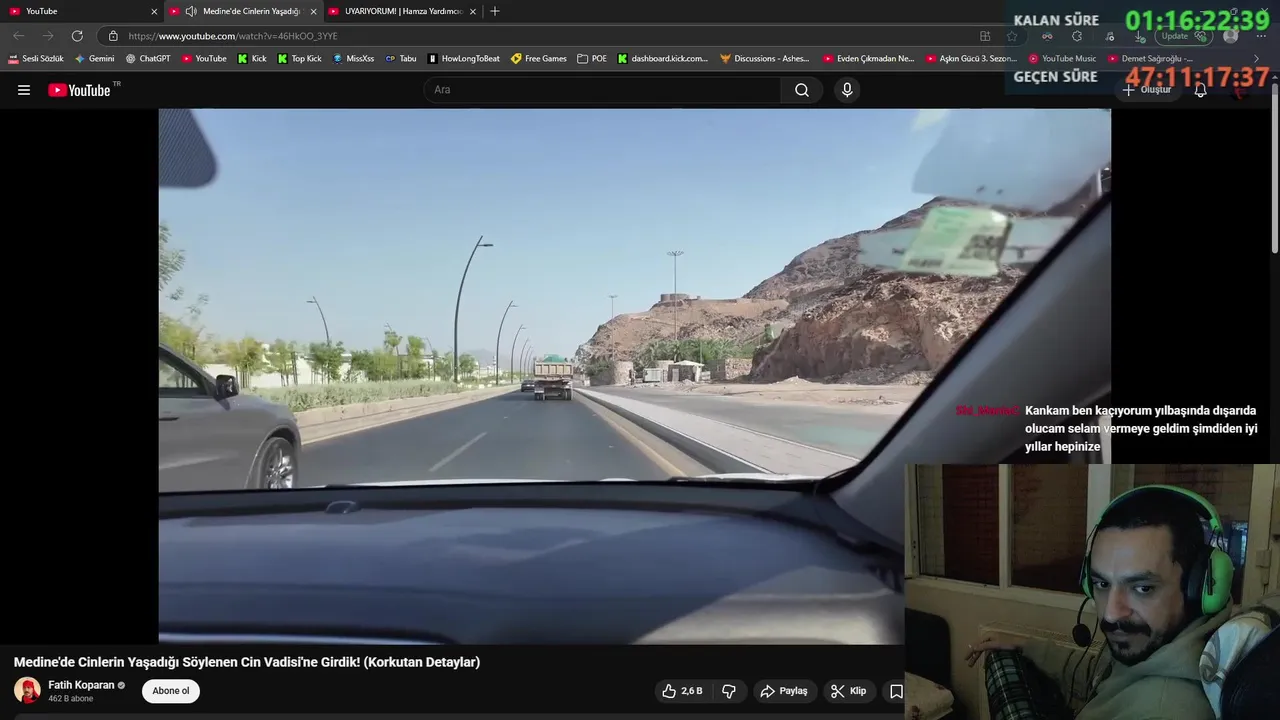Open Fatih Koparan channel name link
The image size is (1280, 720).
pyautogui.click(x=81, y=685)
